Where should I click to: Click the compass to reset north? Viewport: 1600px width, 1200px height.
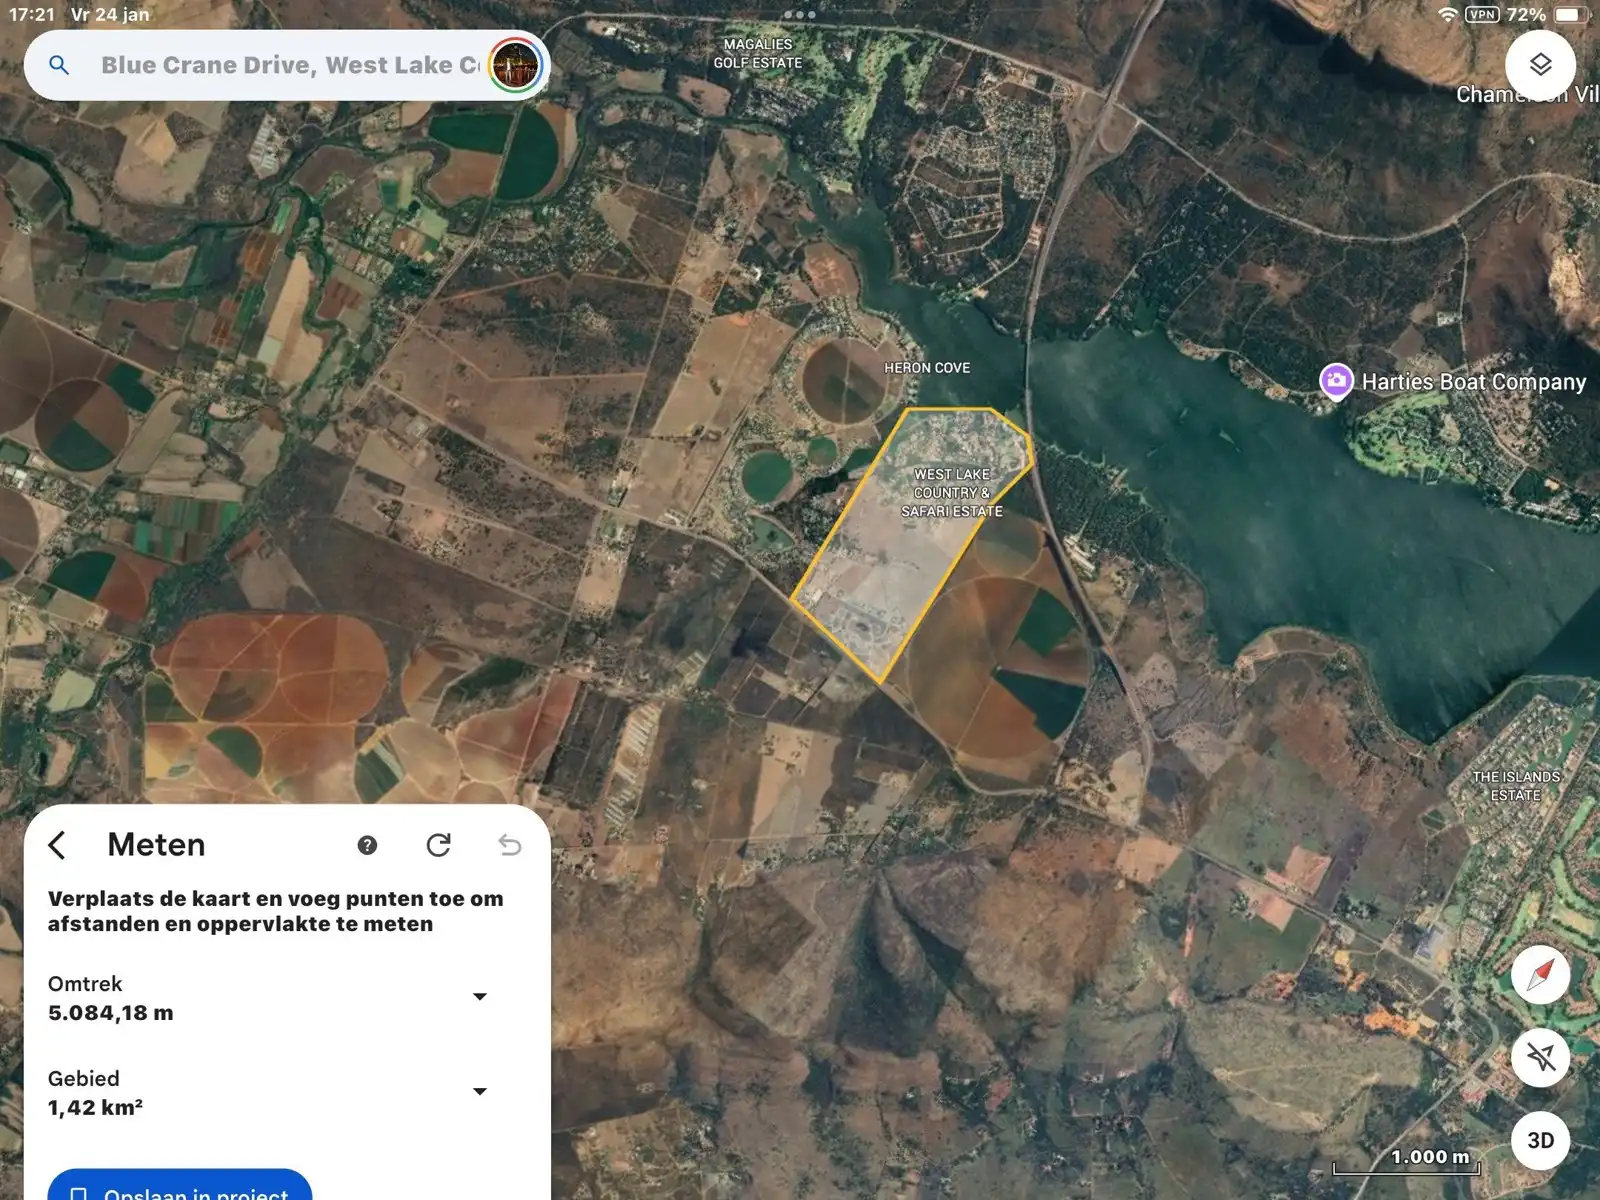[1540, 974]
